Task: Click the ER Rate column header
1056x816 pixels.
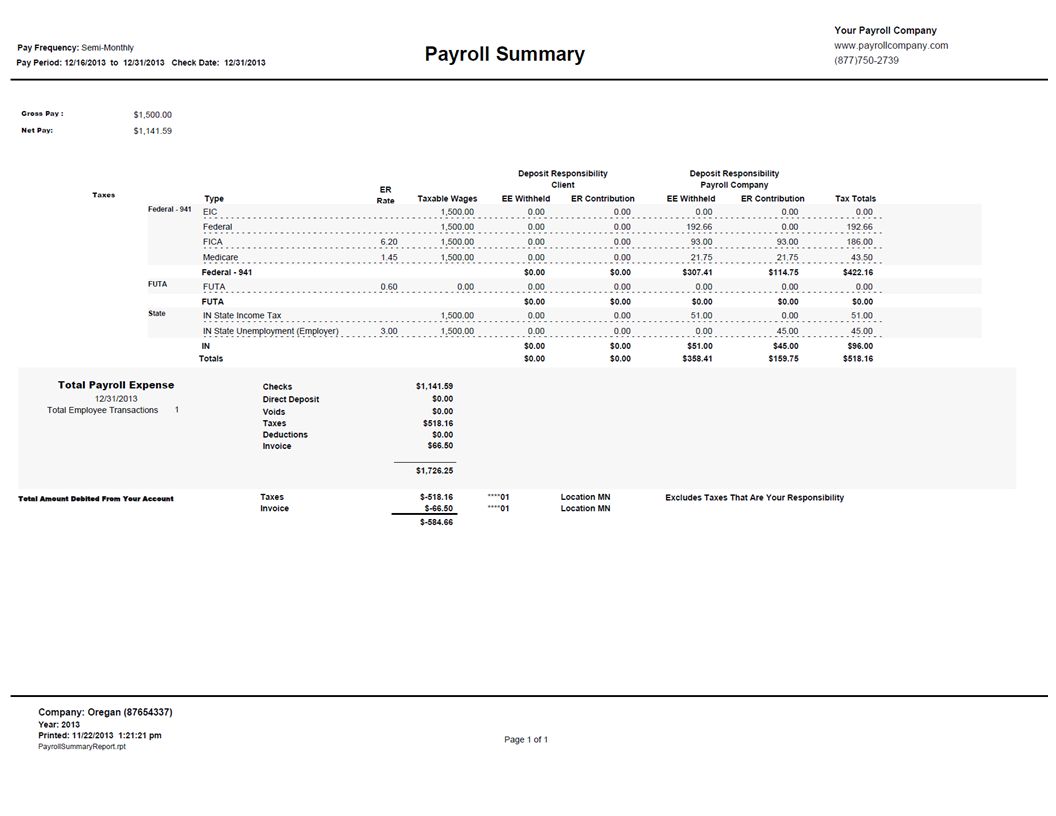Action: point(385,195)
